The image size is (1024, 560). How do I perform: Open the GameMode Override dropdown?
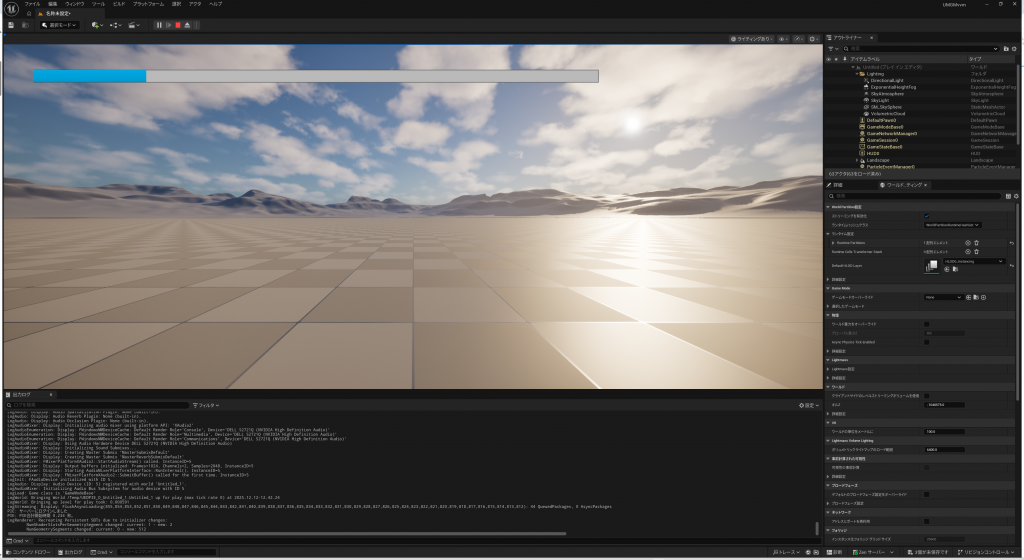click(943, 297)
